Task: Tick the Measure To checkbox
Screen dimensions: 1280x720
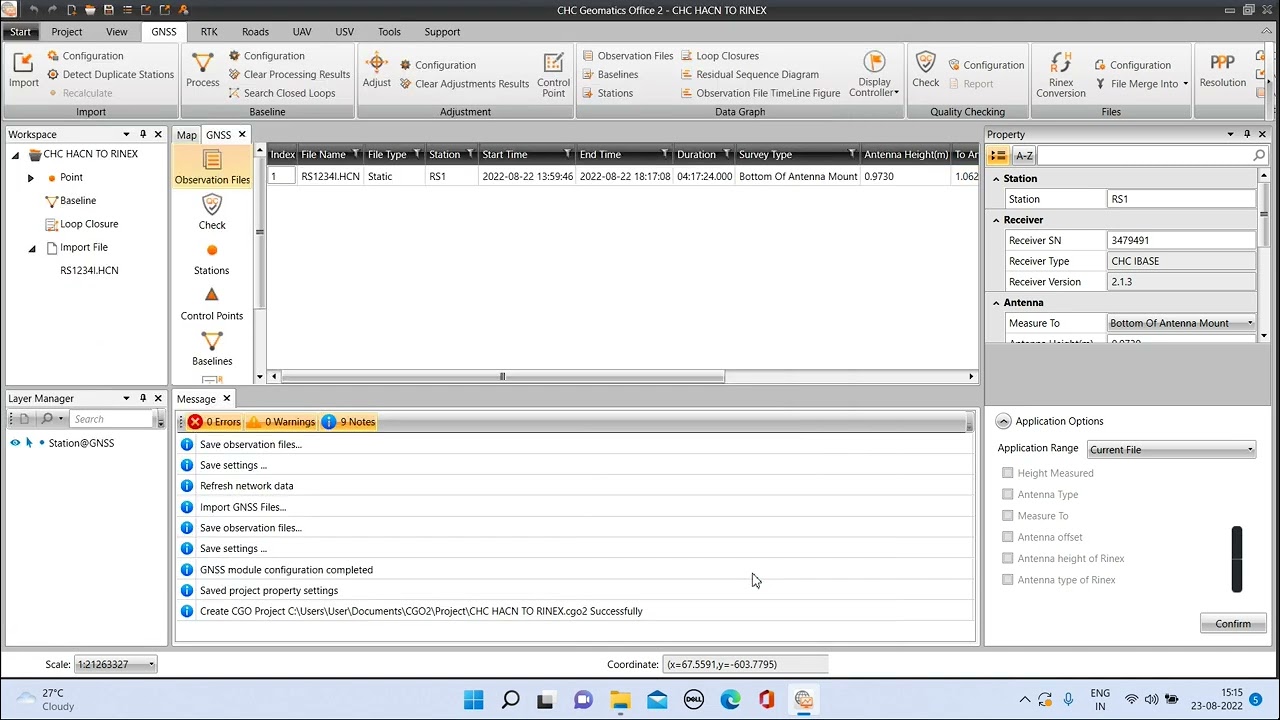Action: click(1008, 516)
